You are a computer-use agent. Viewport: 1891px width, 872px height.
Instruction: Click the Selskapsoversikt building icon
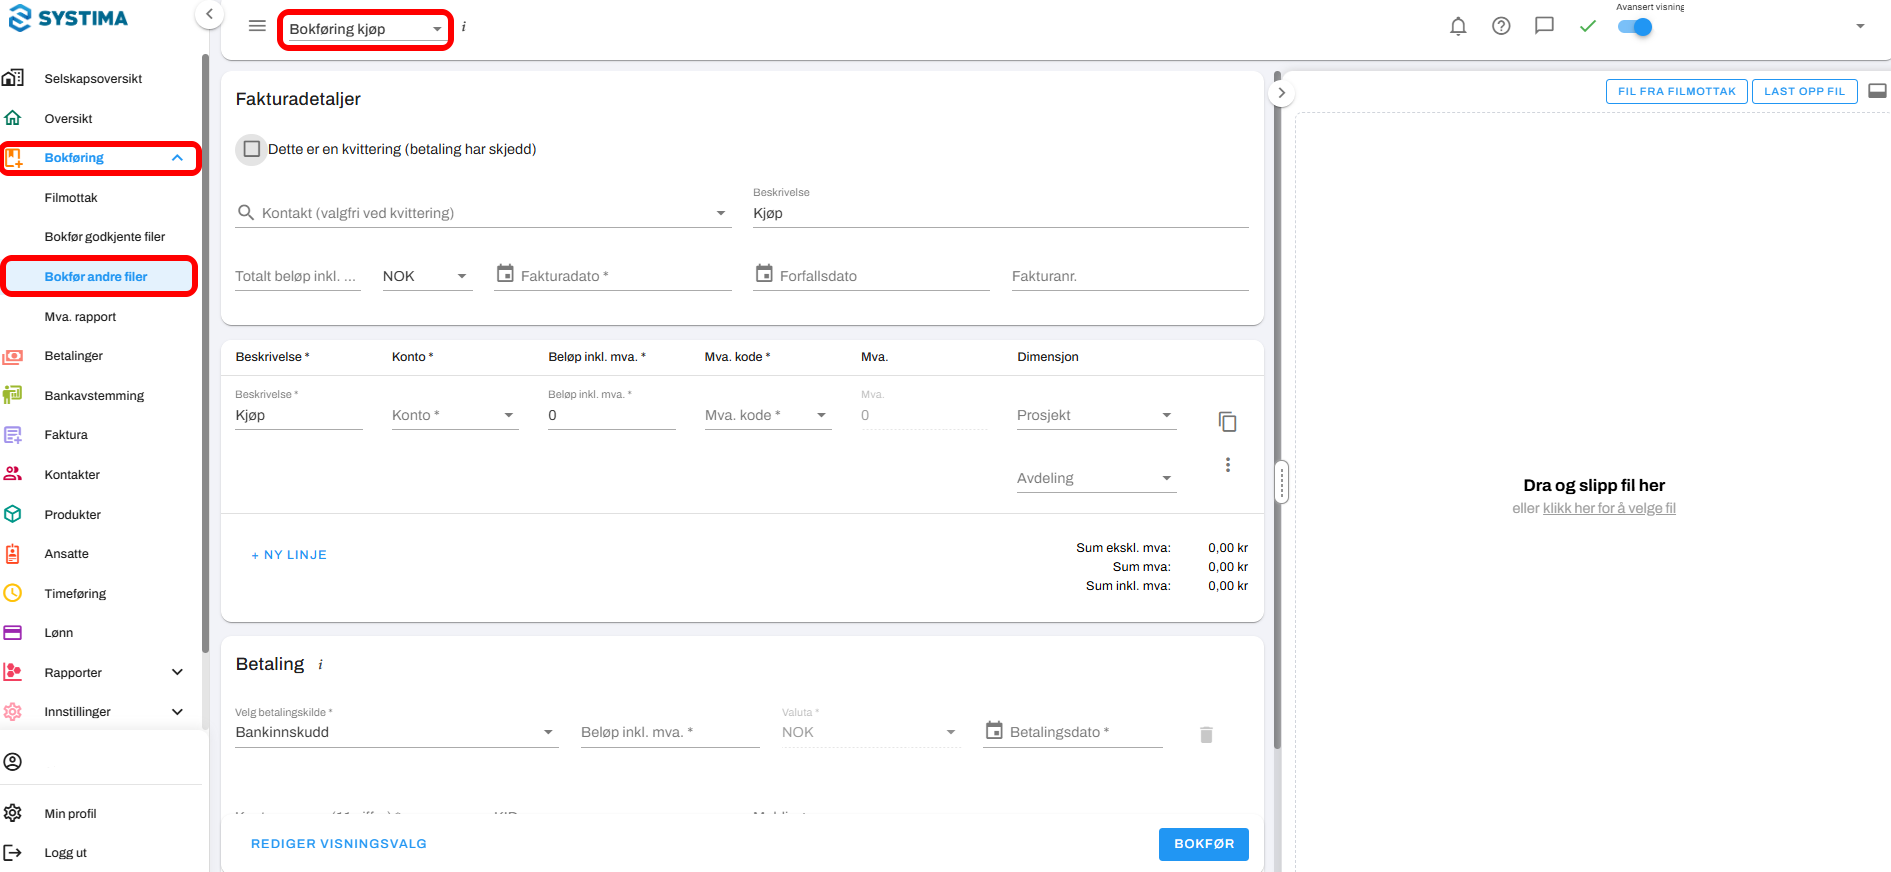click(x=13, y=78)
